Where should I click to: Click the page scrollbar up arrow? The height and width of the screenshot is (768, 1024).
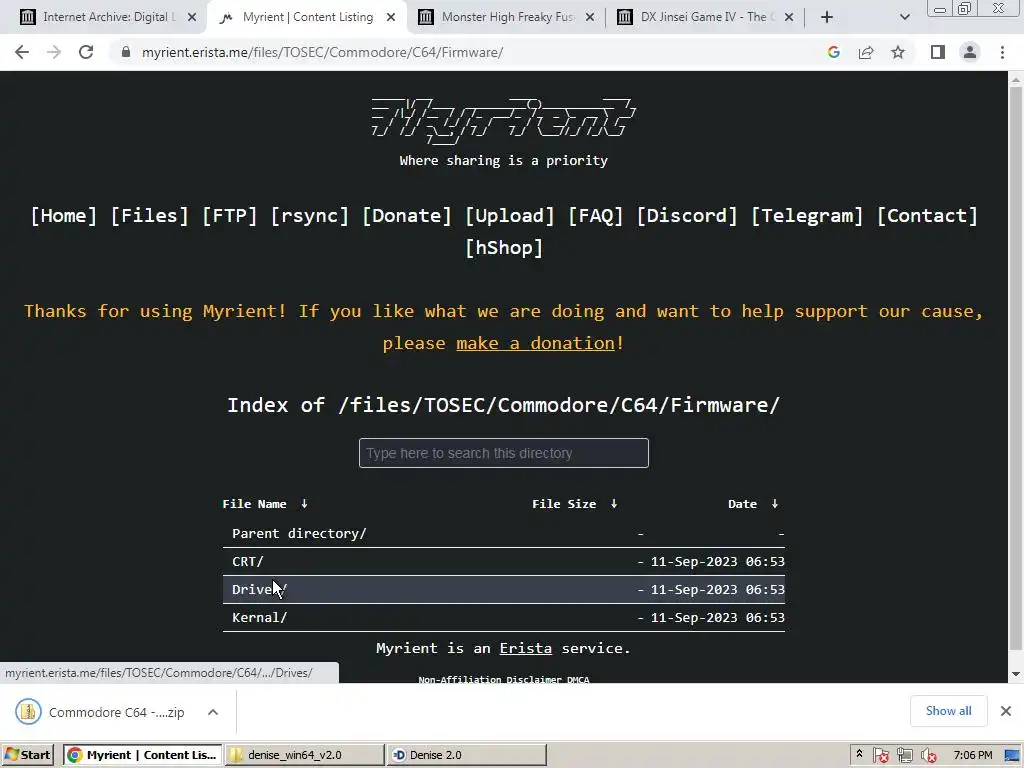1016,80
